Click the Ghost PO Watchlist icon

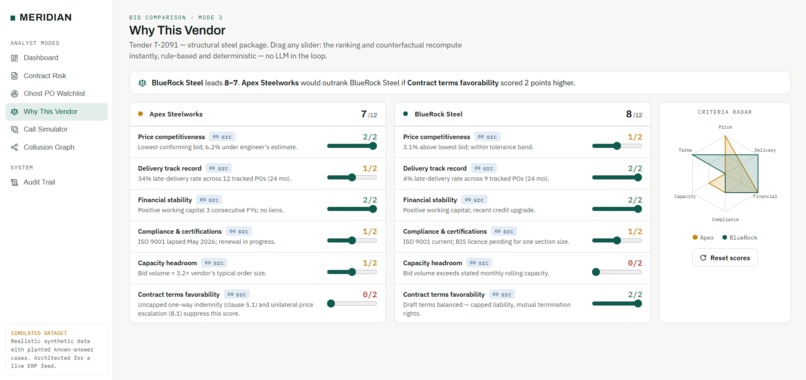click(14, 94)
